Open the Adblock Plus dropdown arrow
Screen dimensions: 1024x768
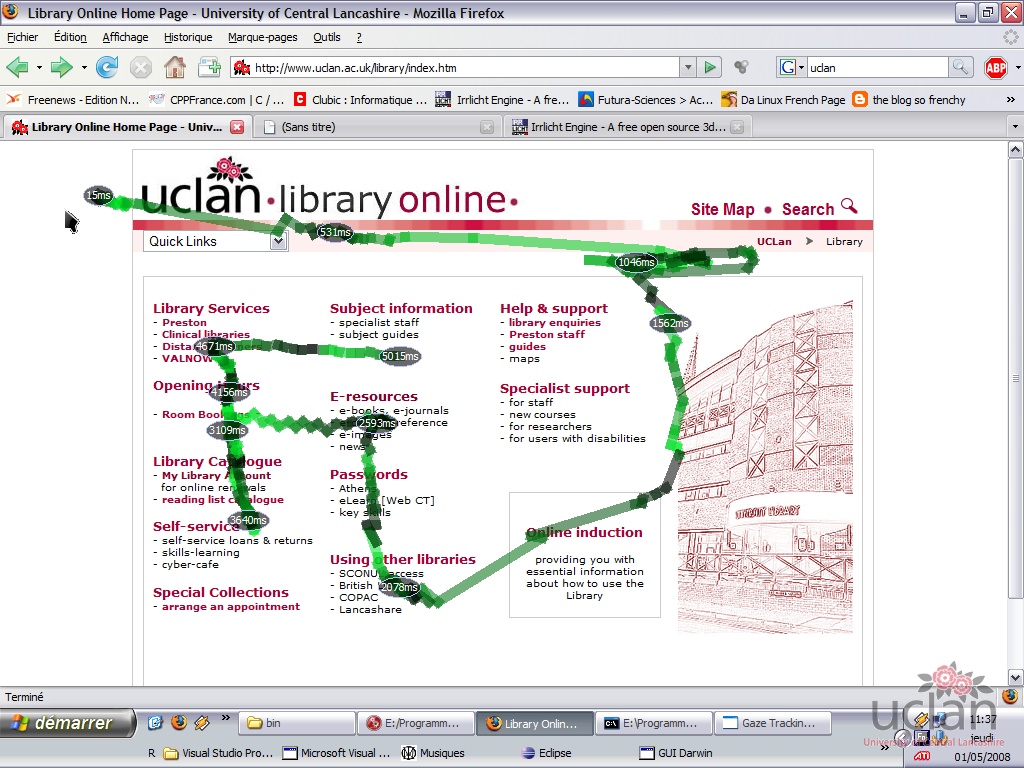coord(1017,67)
